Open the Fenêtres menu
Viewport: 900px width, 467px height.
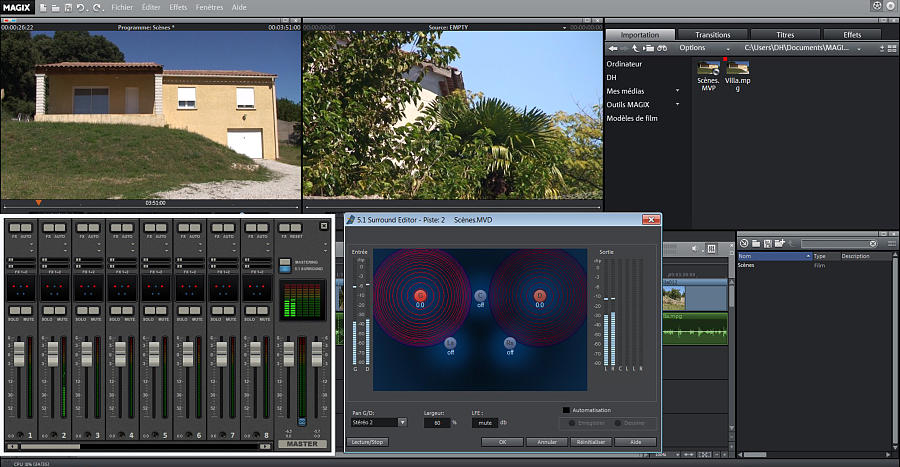209,7
